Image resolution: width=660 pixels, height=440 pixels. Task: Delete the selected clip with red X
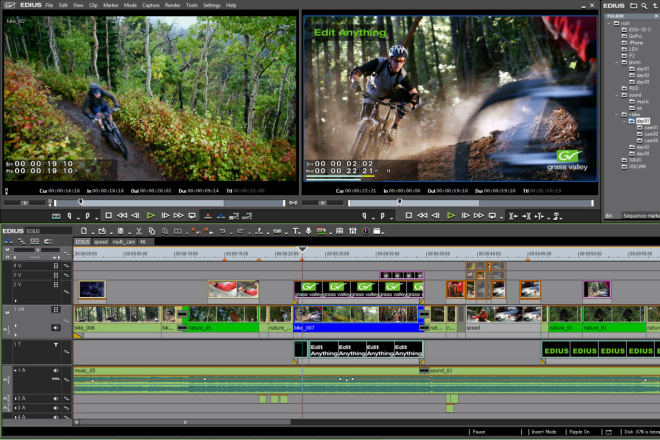[x=194, y=230]
